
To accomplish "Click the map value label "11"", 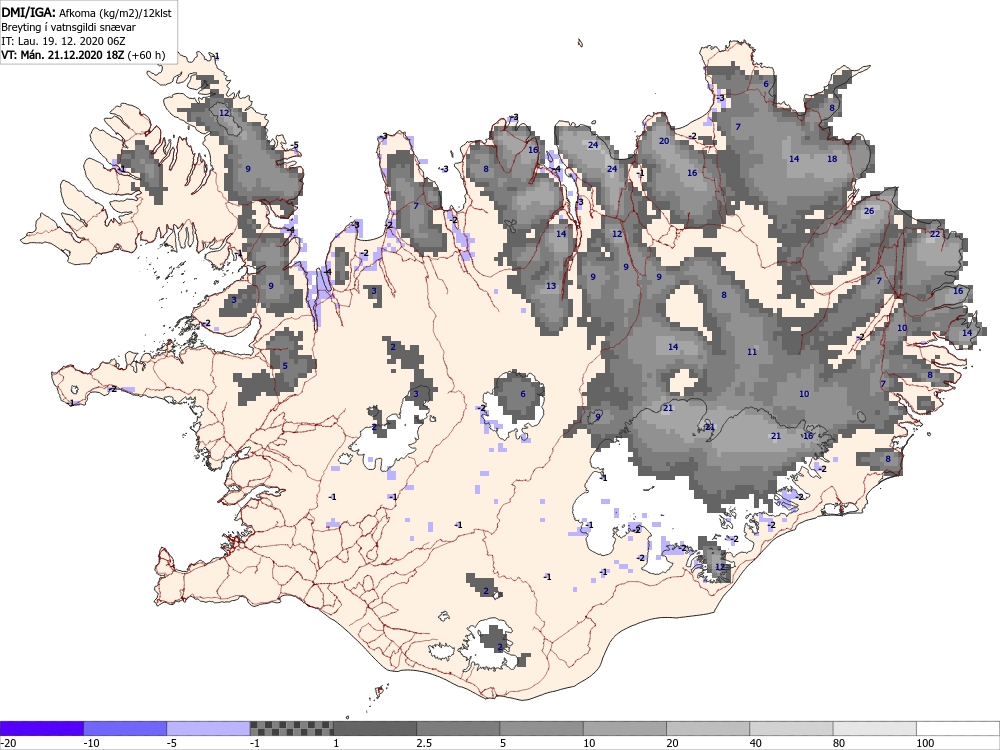I will pos(752,352).
